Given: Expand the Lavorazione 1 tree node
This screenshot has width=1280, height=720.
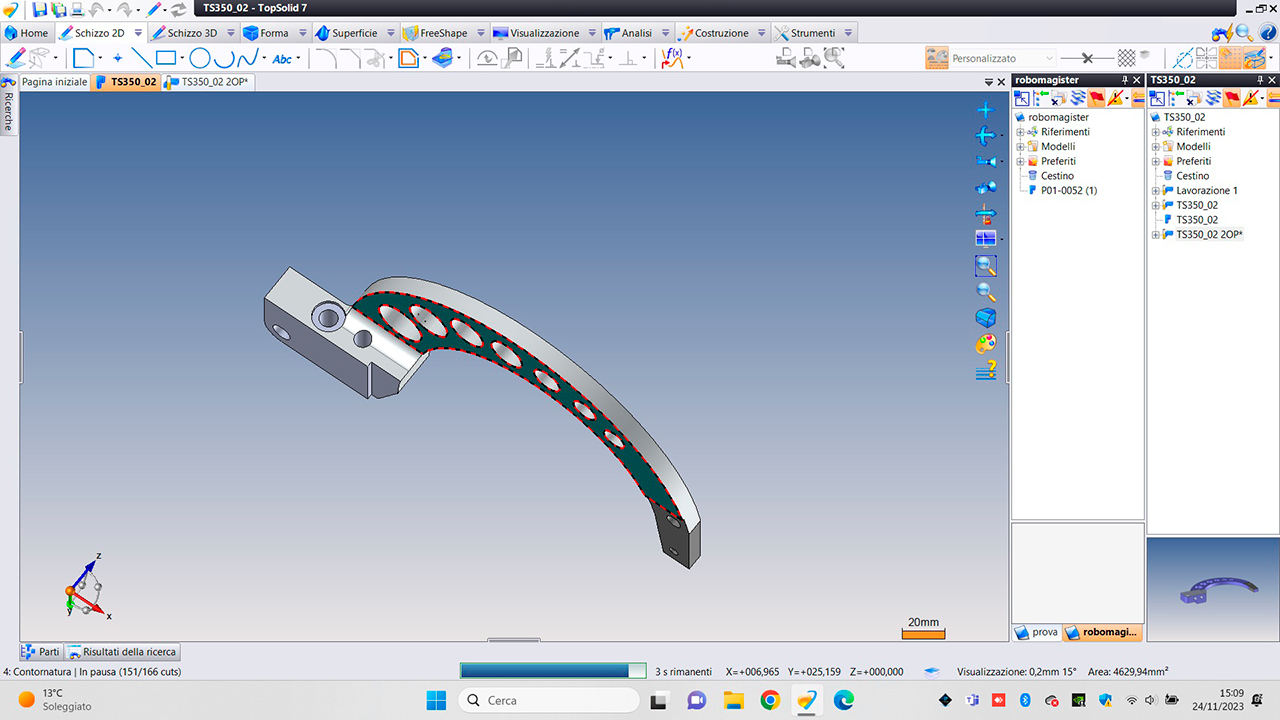Looking at the screenshot, I should coord(1156,191).
